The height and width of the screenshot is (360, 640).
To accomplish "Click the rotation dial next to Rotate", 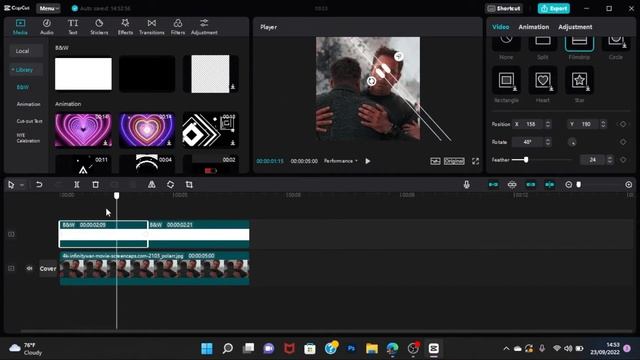I will pyautogui.click(x=572, y=142).
